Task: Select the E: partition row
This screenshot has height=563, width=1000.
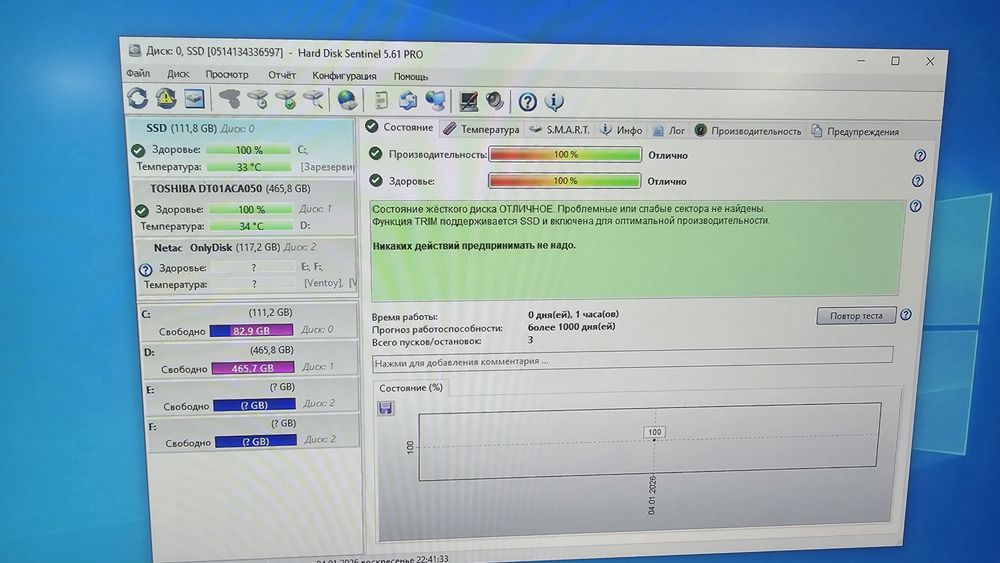Action: (x=252, y=396)
